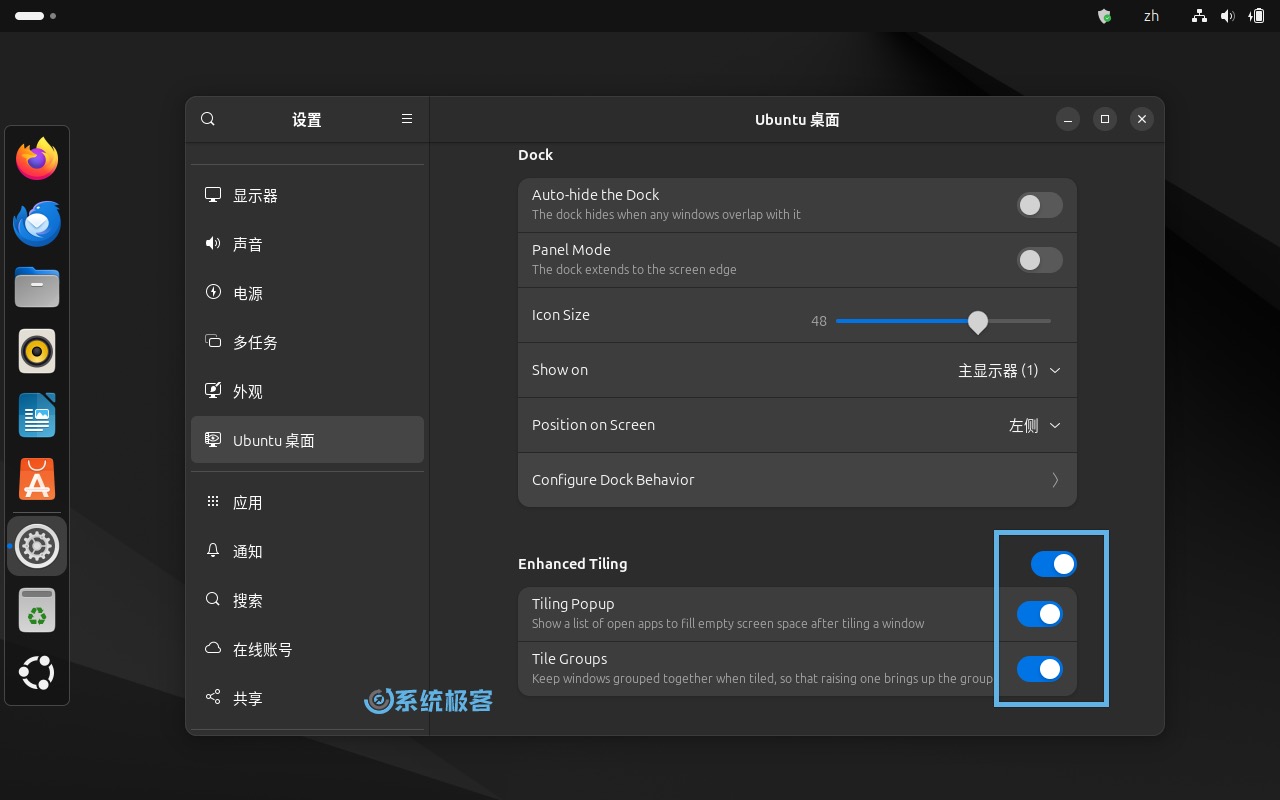Click the Enhanced Tiling heading text
This screenshot has width=1280, height=800.
572,564
